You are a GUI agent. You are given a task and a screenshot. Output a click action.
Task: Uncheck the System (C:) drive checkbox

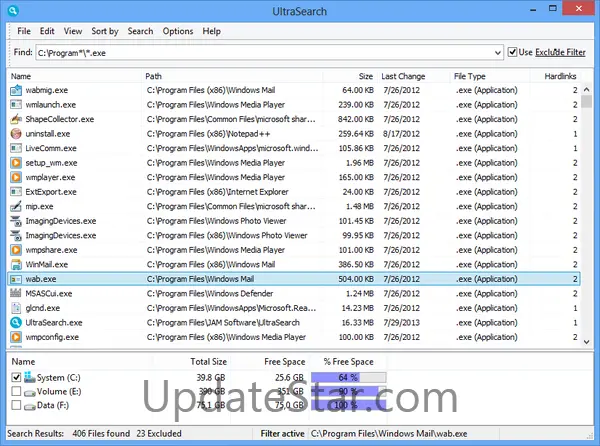pos(16,378)
